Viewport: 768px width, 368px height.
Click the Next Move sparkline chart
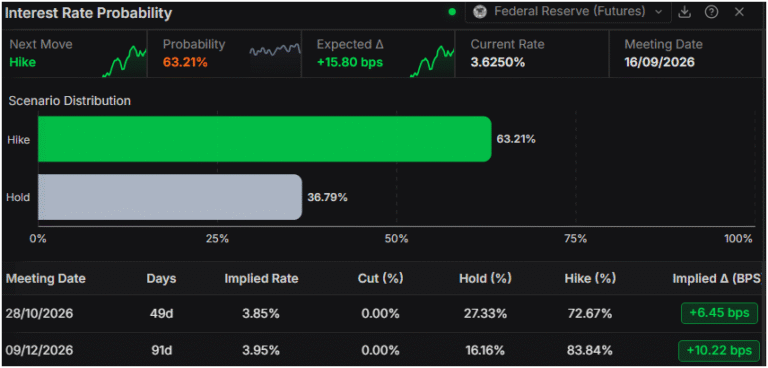[124, 61]
